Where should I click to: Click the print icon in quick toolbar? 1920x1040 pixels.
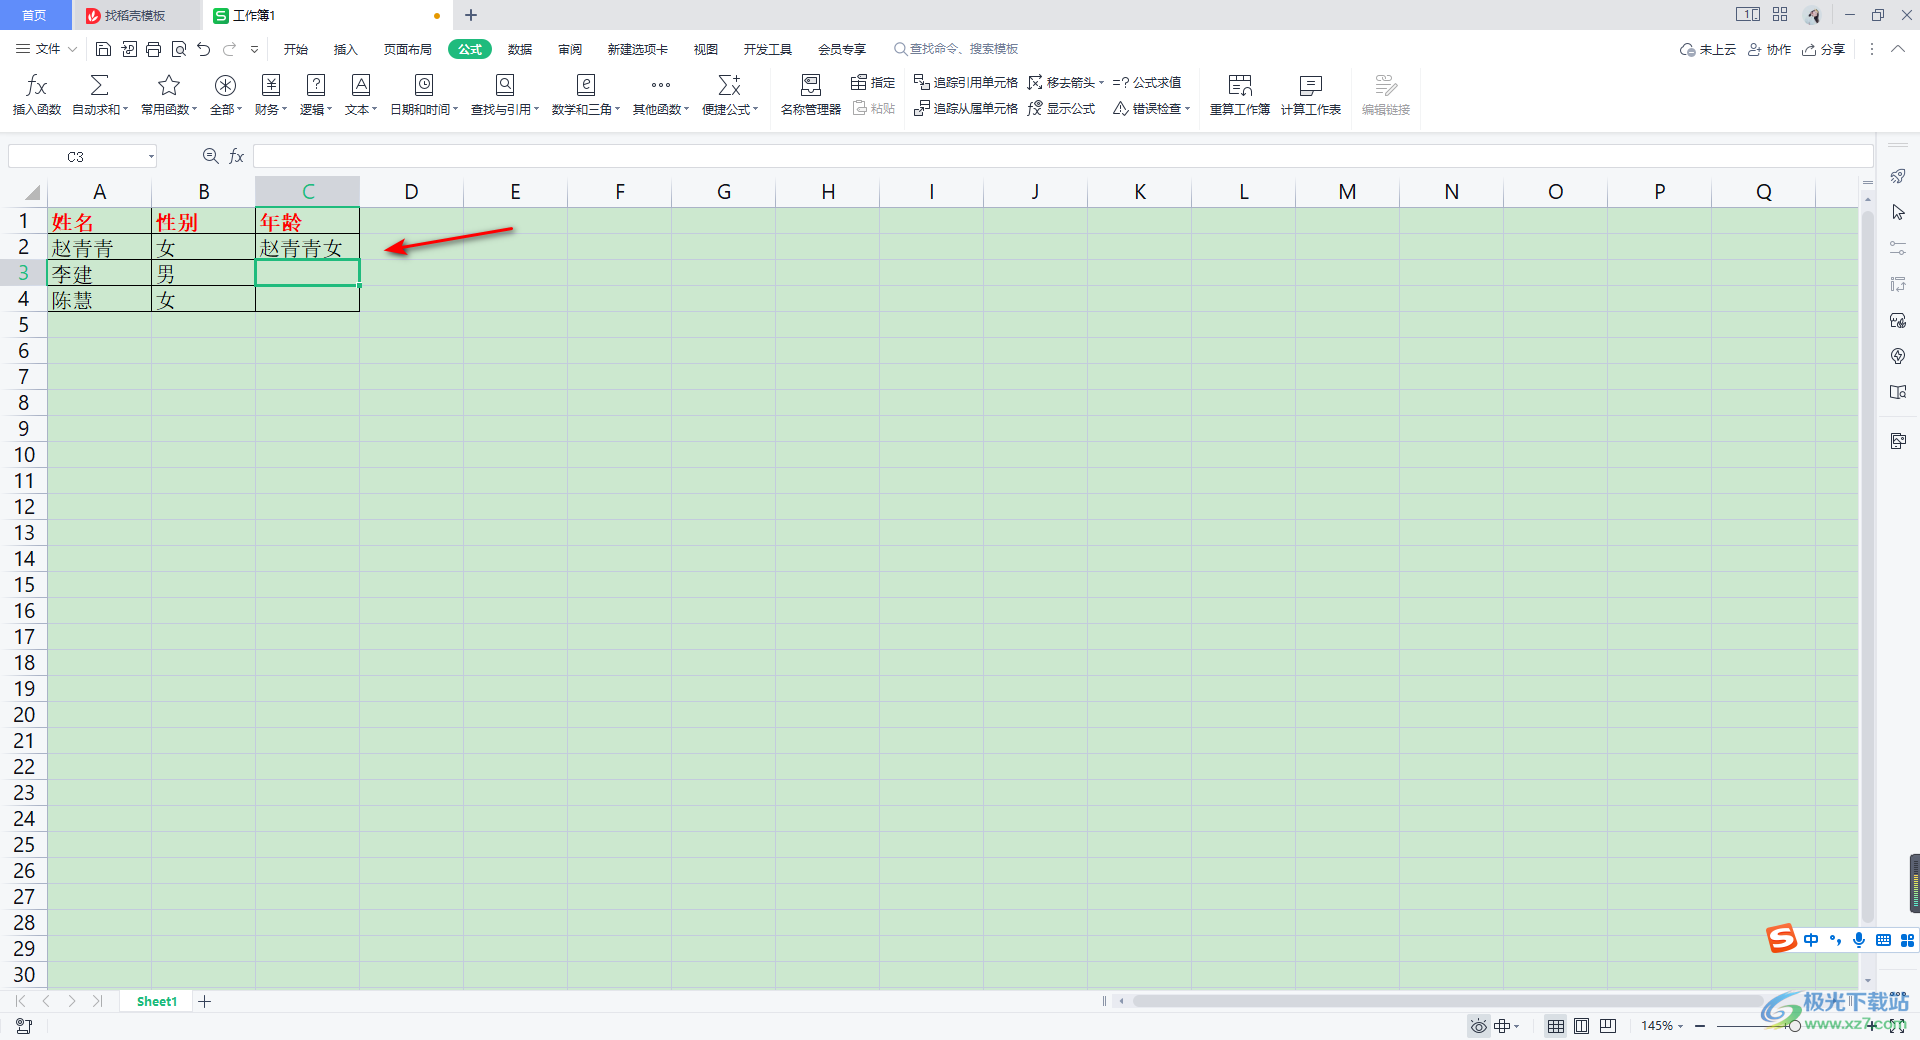(153, 49)
